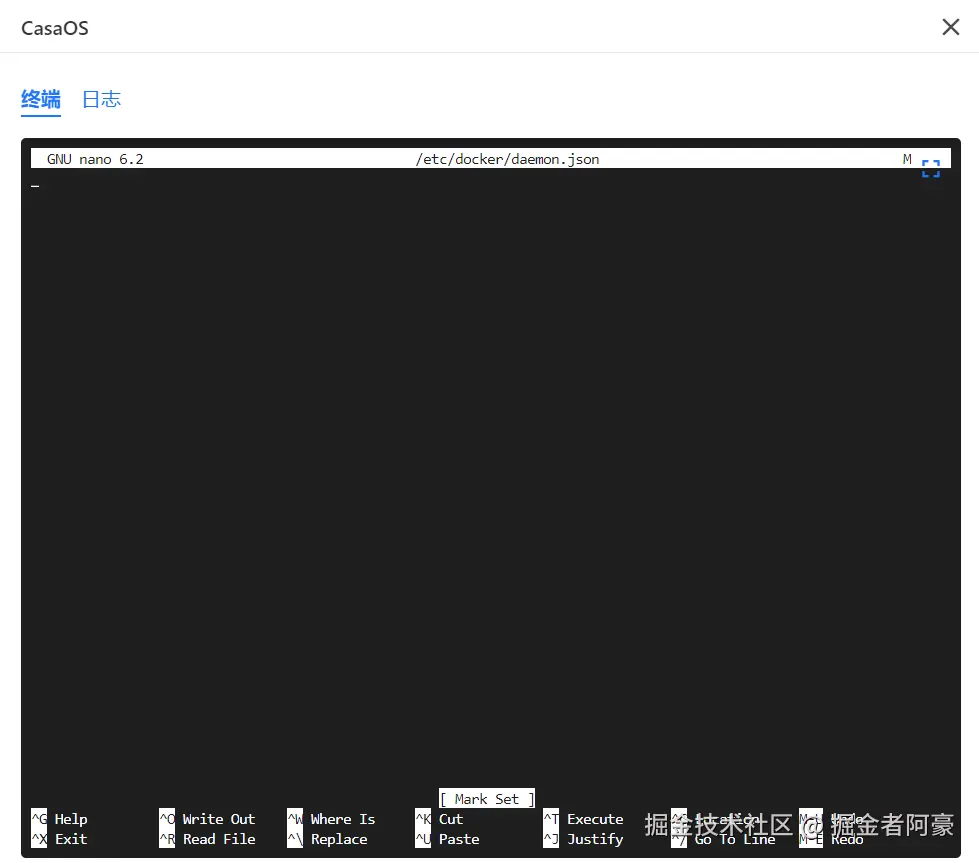Click the Where Is shortcut label
The image size is (979, 863).
(343, 819)
